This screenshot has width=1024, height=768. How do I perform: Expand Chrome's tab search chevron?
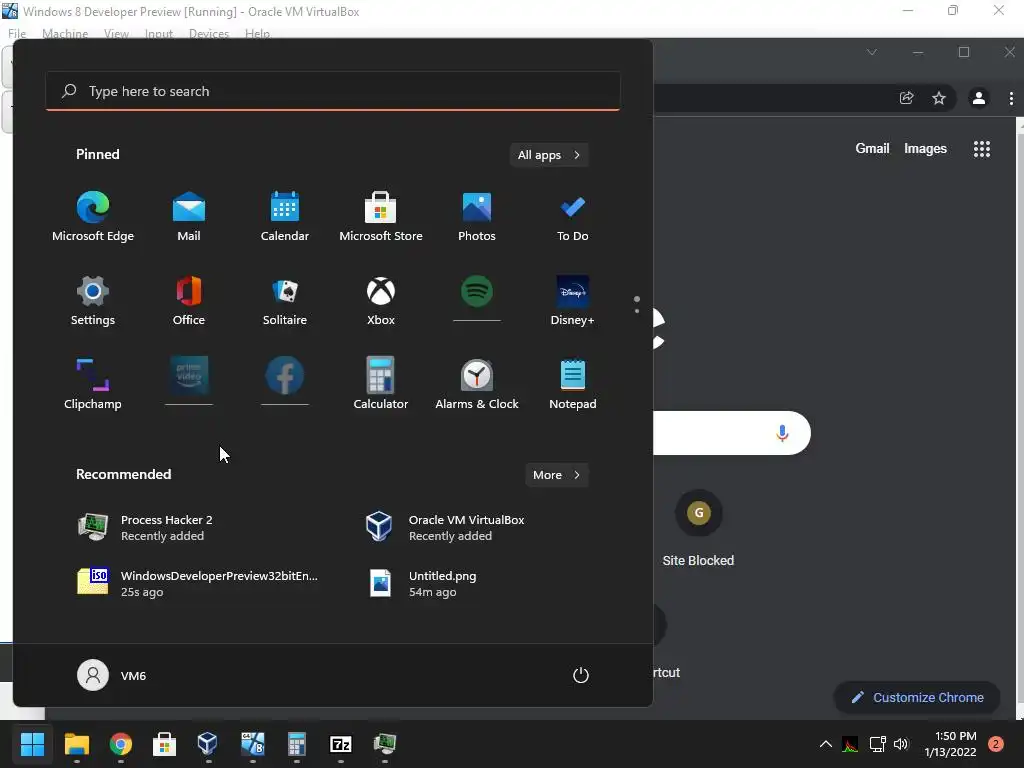pos(872,52)
